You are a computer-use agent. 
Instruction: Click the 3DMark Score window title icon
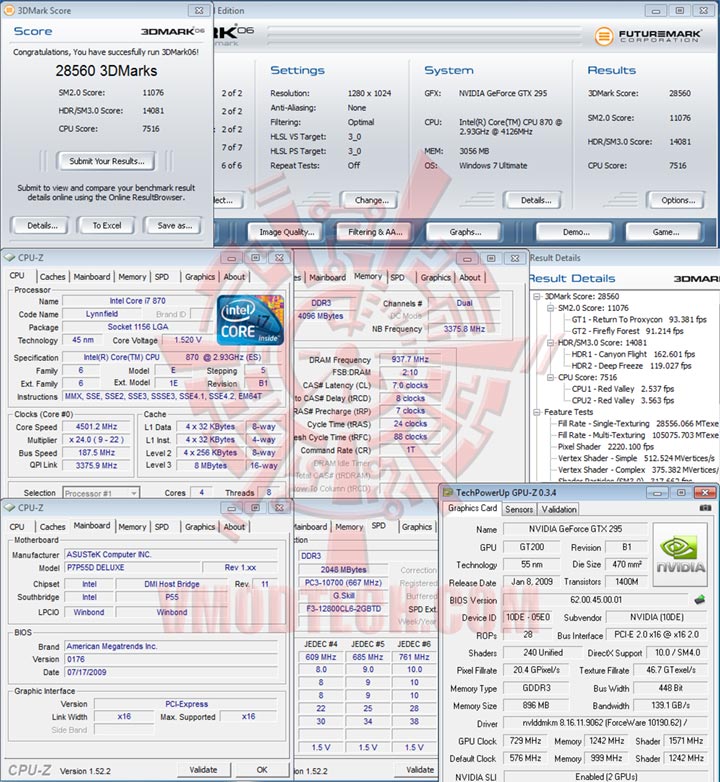(9, 10)
